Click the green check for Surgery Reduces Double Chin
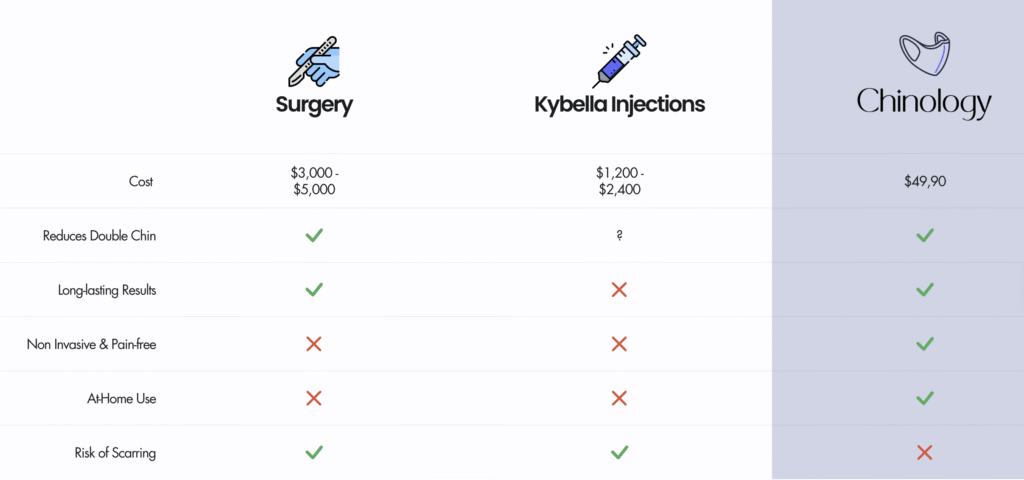The width and height of the screenshot is (1024, 480). click(314, 235)
